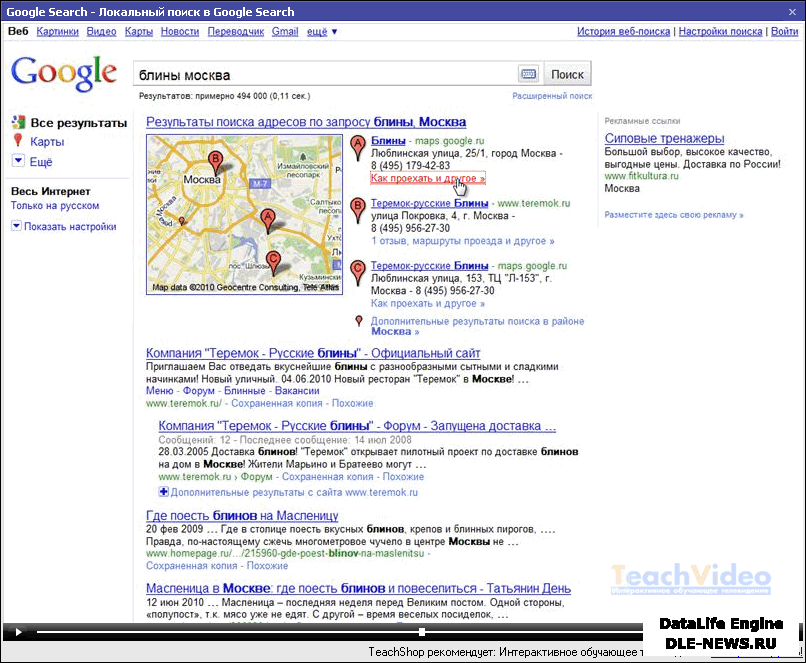Click the www.fitkultura.ru ad URL

(x=642, y=176)
